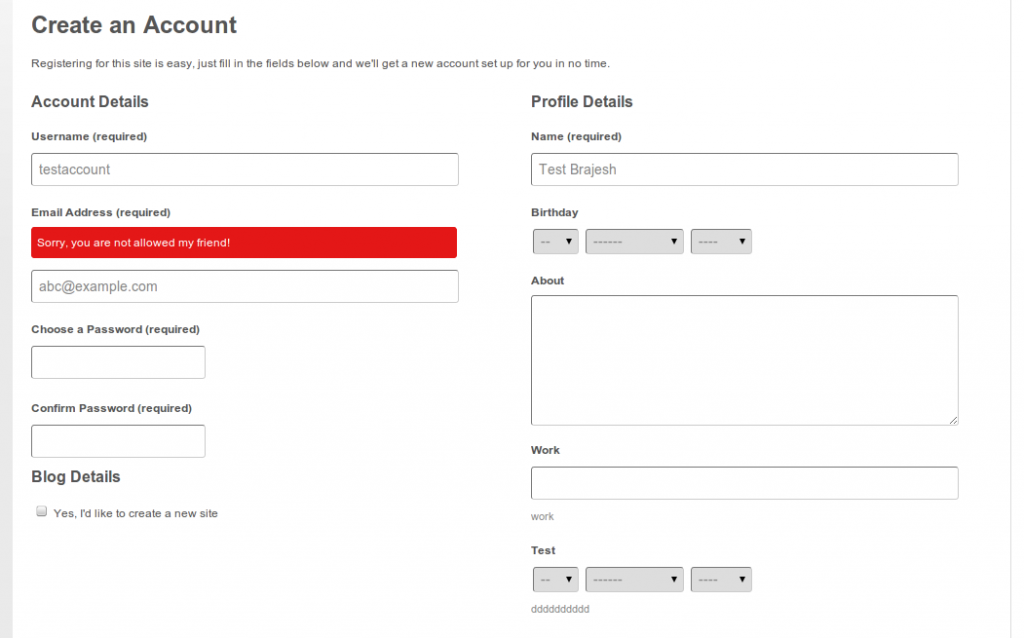Click the Choose a Password field

[x=117, y=361]
